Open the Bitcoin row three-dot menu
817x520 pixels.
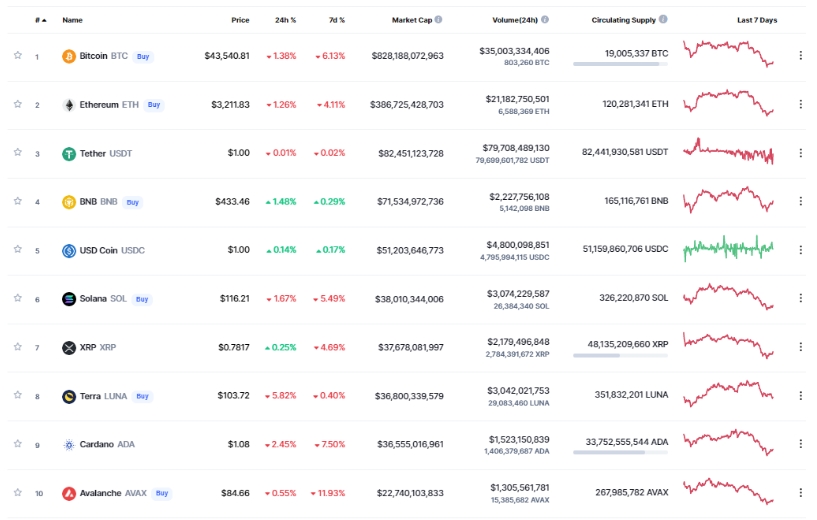click(800, 55)
